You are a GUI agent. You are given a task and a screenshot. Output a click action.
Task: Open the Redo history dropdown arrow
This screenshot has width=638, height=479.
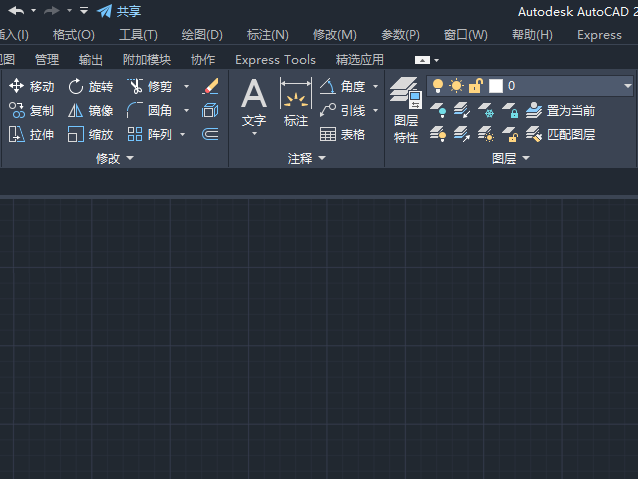click(x=70, y=11)
